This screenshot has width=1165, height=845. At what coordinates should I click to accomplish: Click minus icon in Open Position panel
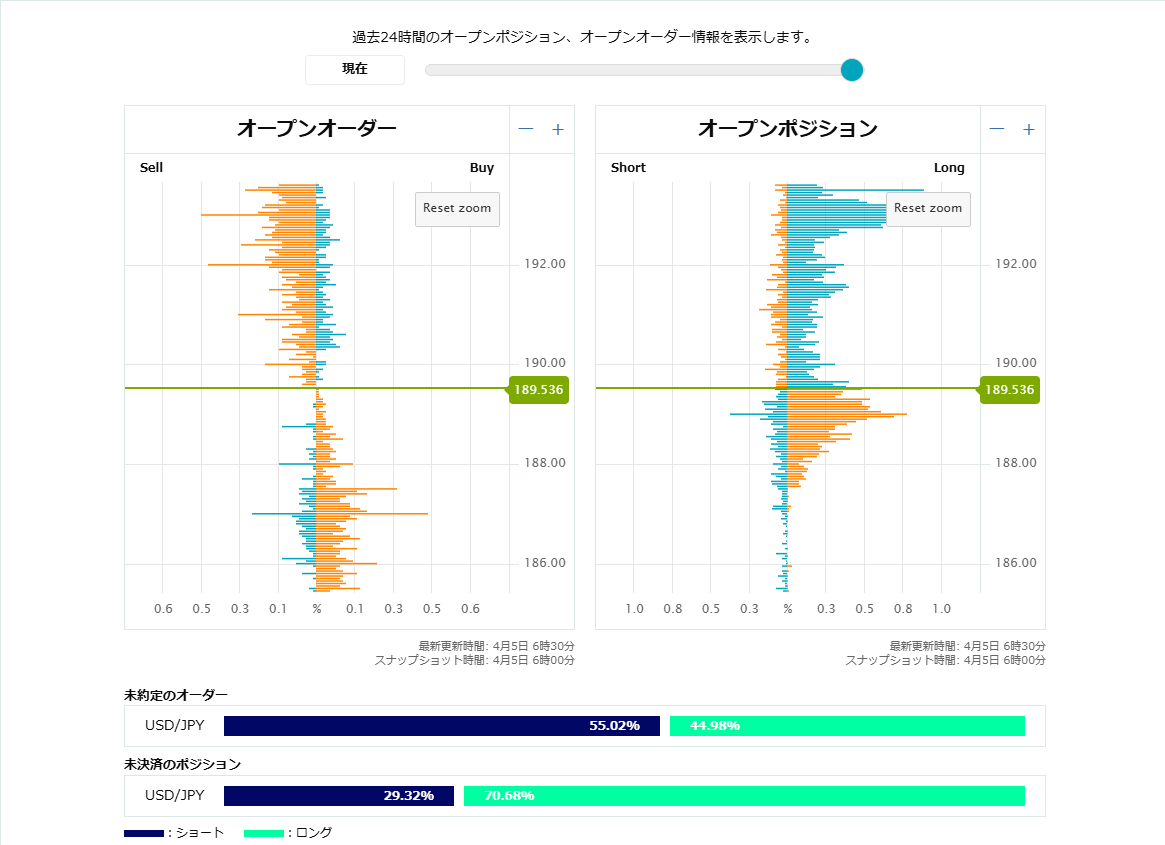point(997,129)
